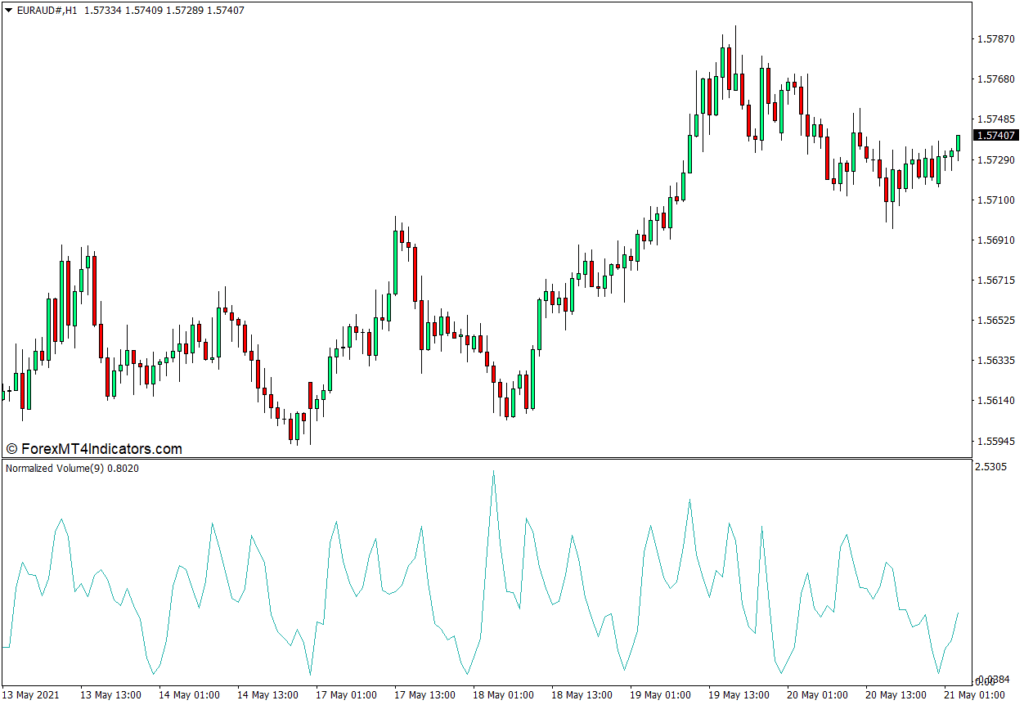Open the ForexMT4Indicators.com watermark link
1024x705 pixels.
[x=94, y=450]
